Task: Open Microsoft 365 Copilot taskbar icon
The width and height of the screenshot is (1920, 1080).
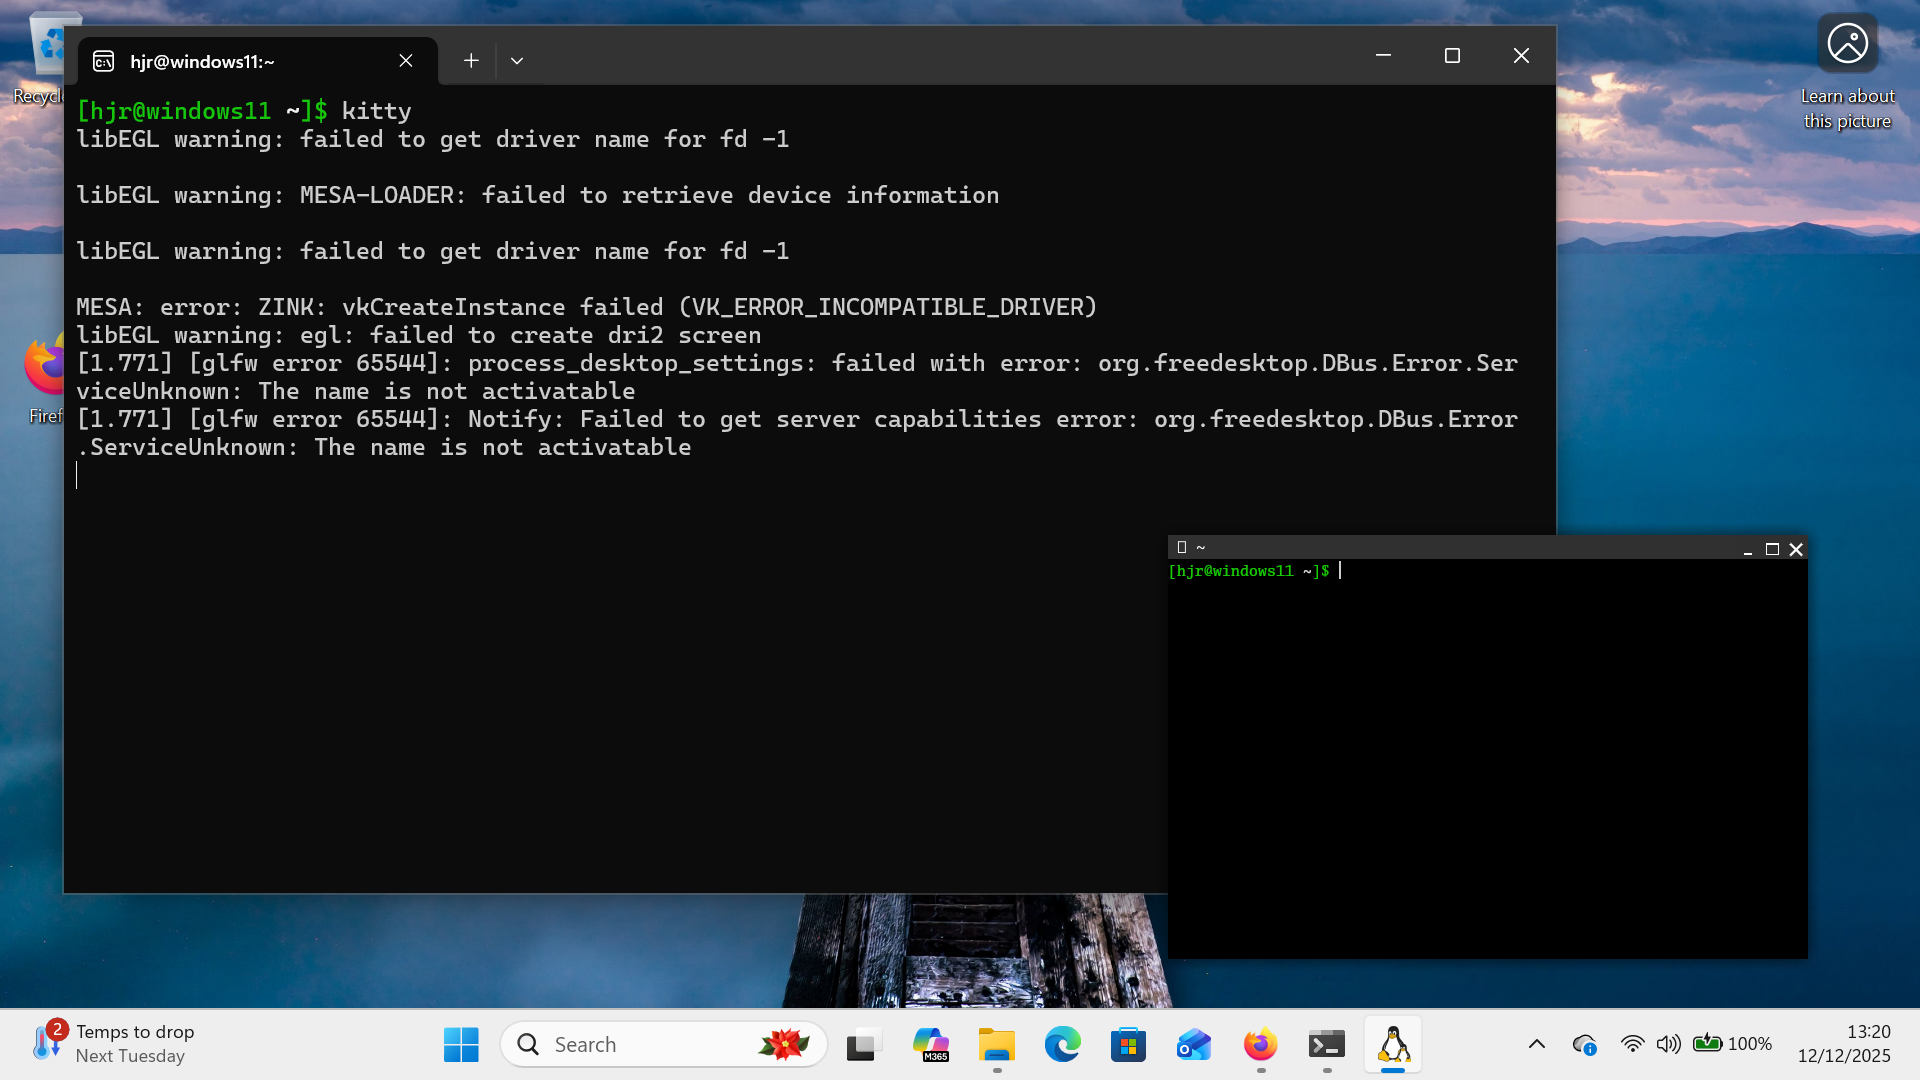Action: [930, 1045]
